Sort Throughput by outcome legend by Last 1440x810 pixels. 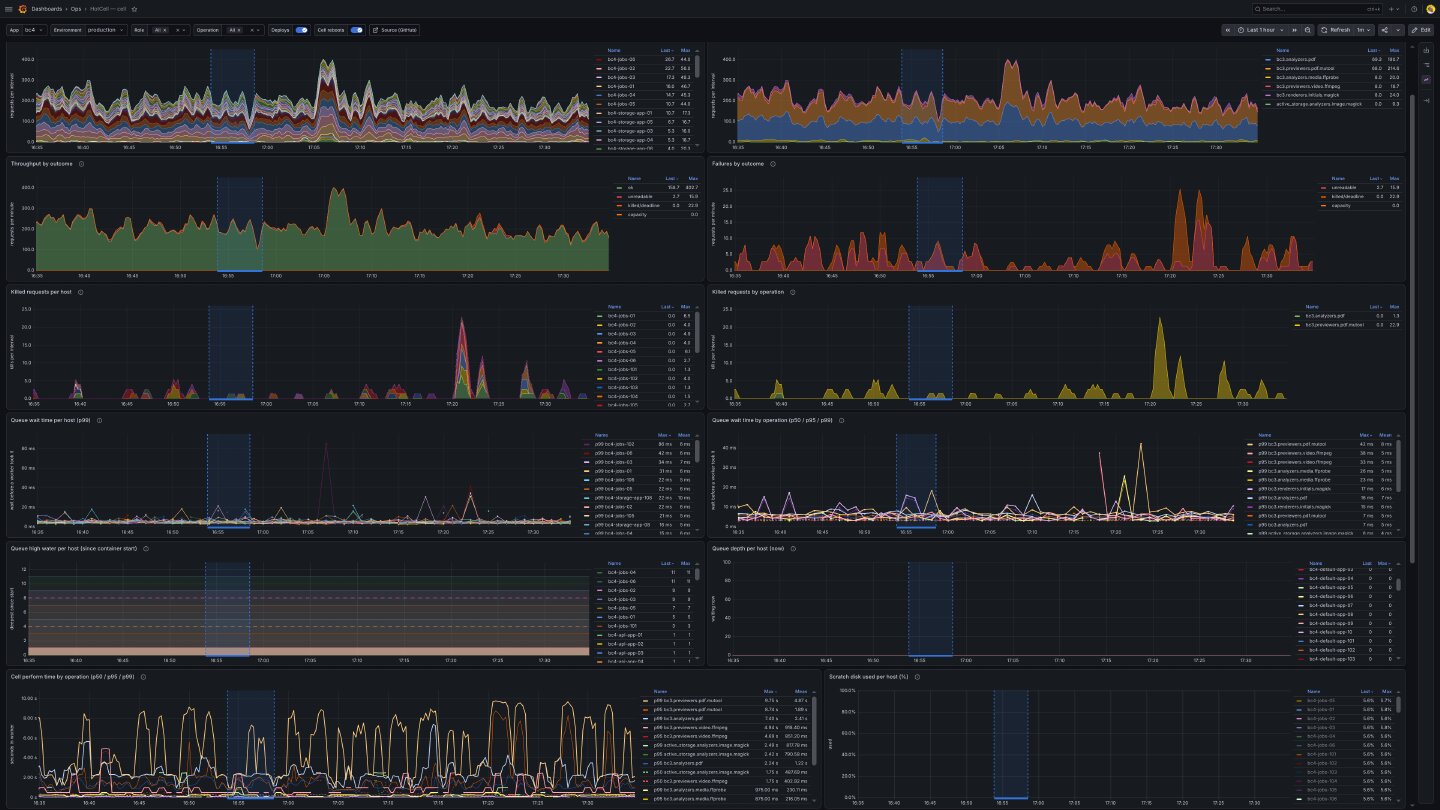pyautogui.click(x=671, y=179)
